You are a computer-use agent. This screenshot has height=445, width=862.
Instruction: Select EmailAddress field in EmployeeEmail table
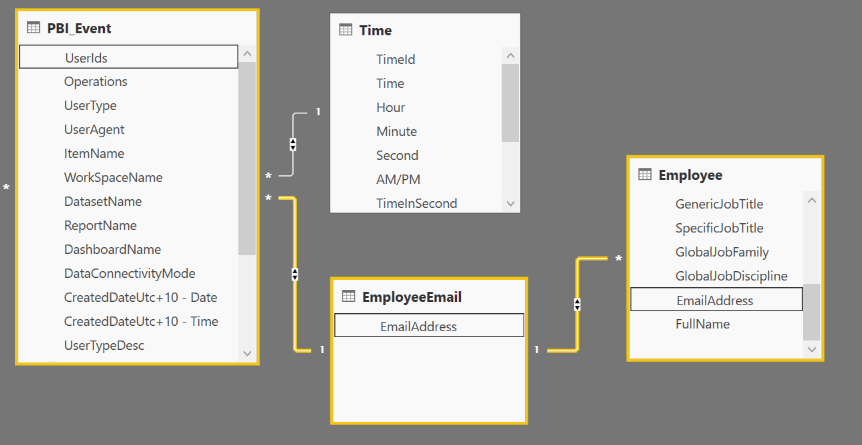(x=429, y=326)
